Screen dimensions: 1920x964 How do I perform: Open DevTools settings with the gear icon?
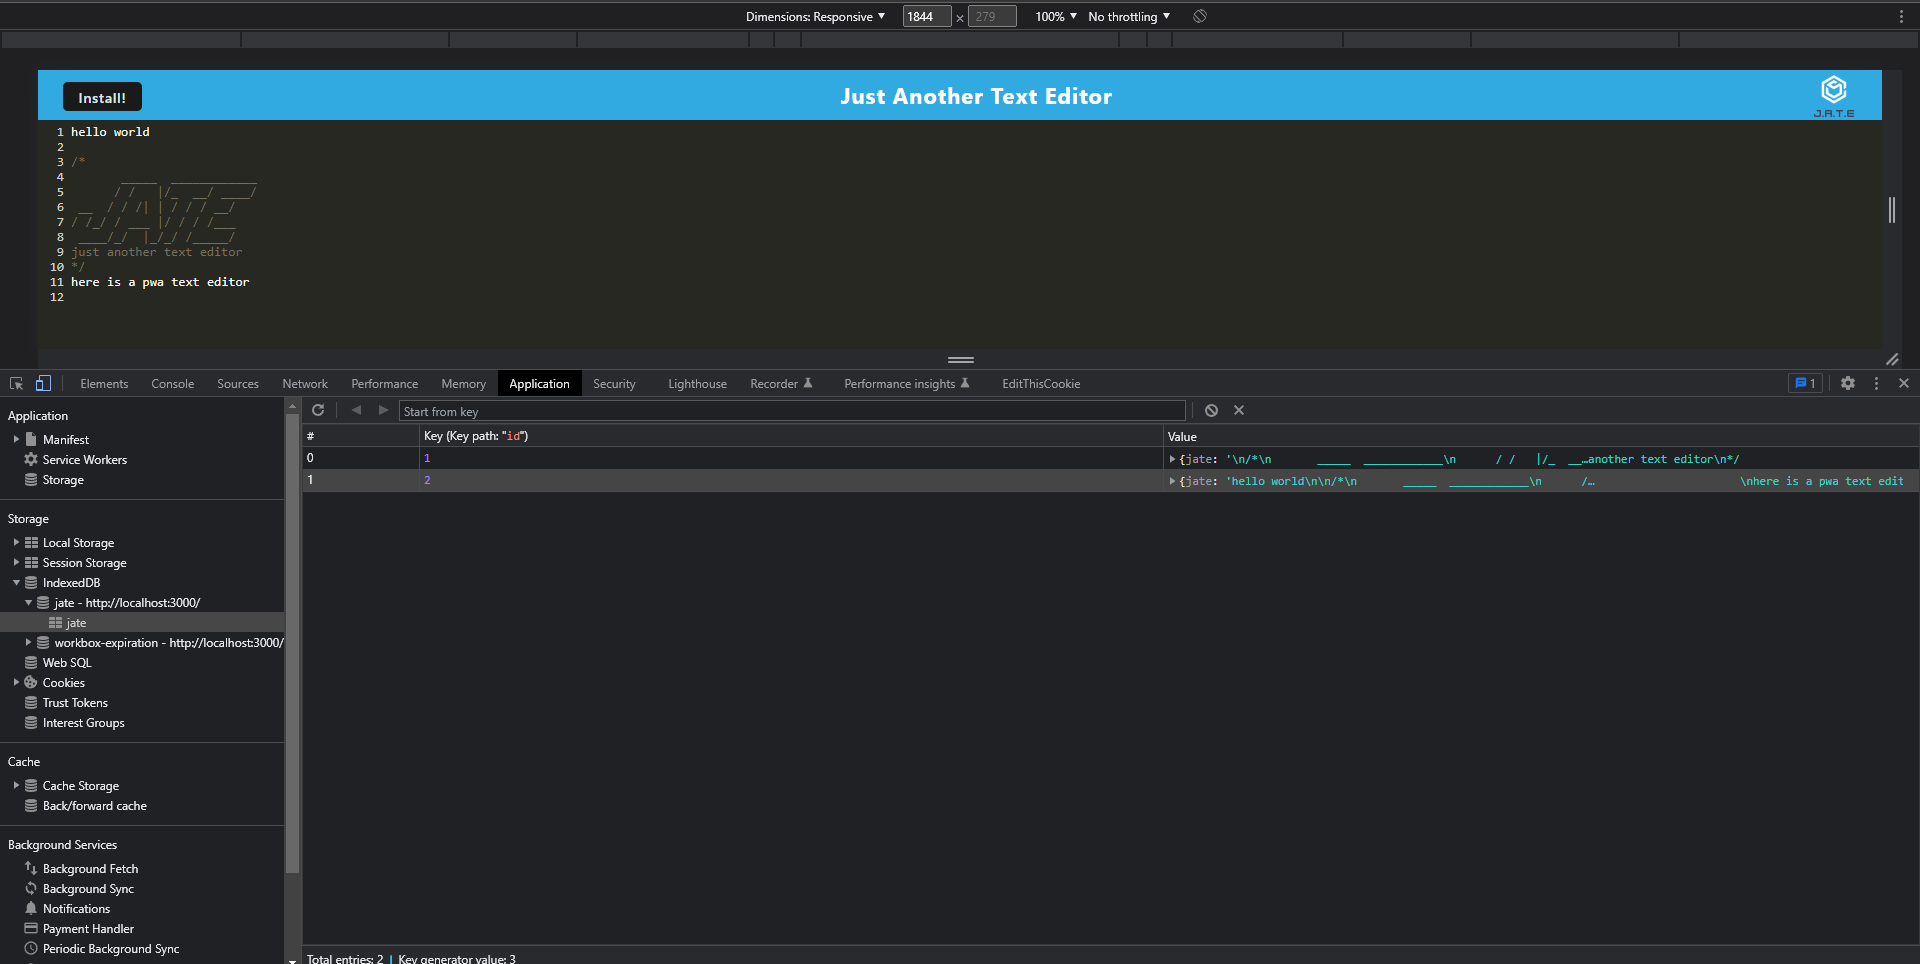1847,383
